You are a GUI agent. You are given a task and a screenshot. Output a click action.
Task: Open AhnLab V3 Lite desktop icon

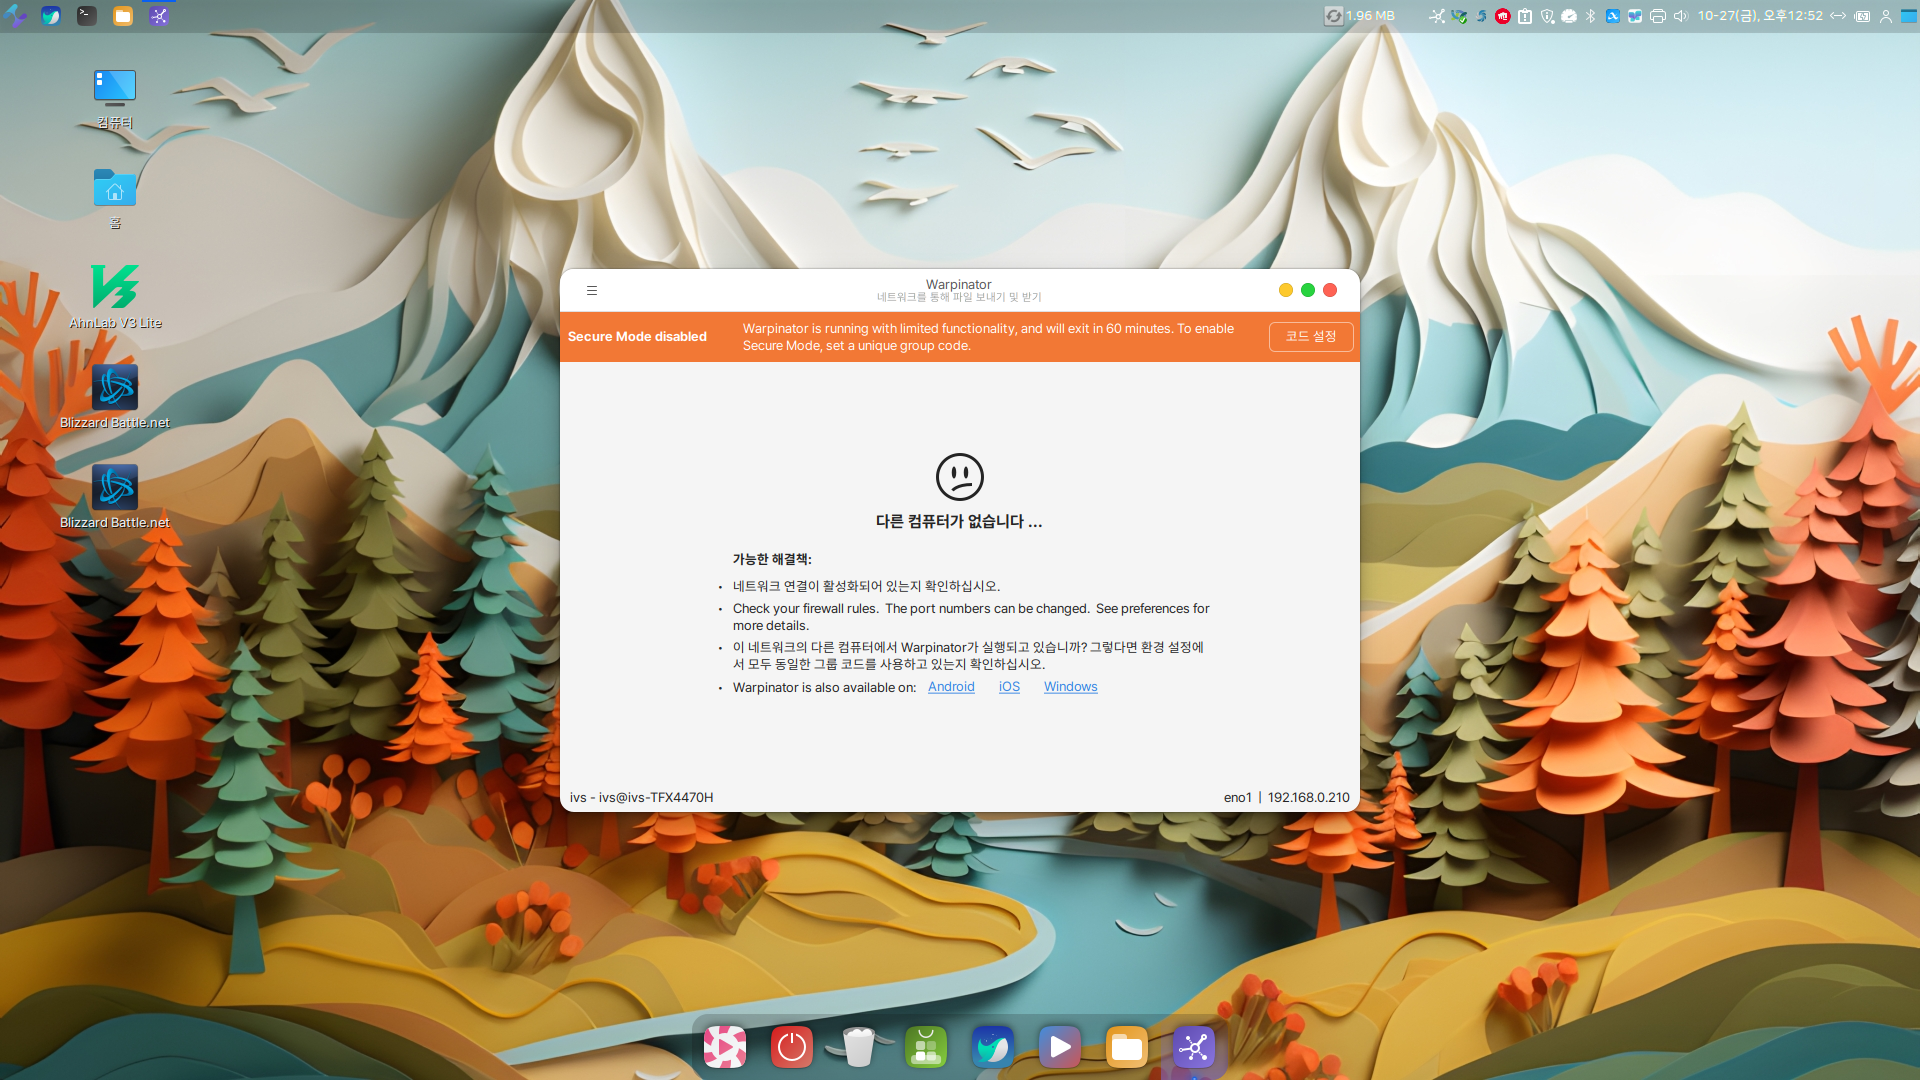(115, 288)
